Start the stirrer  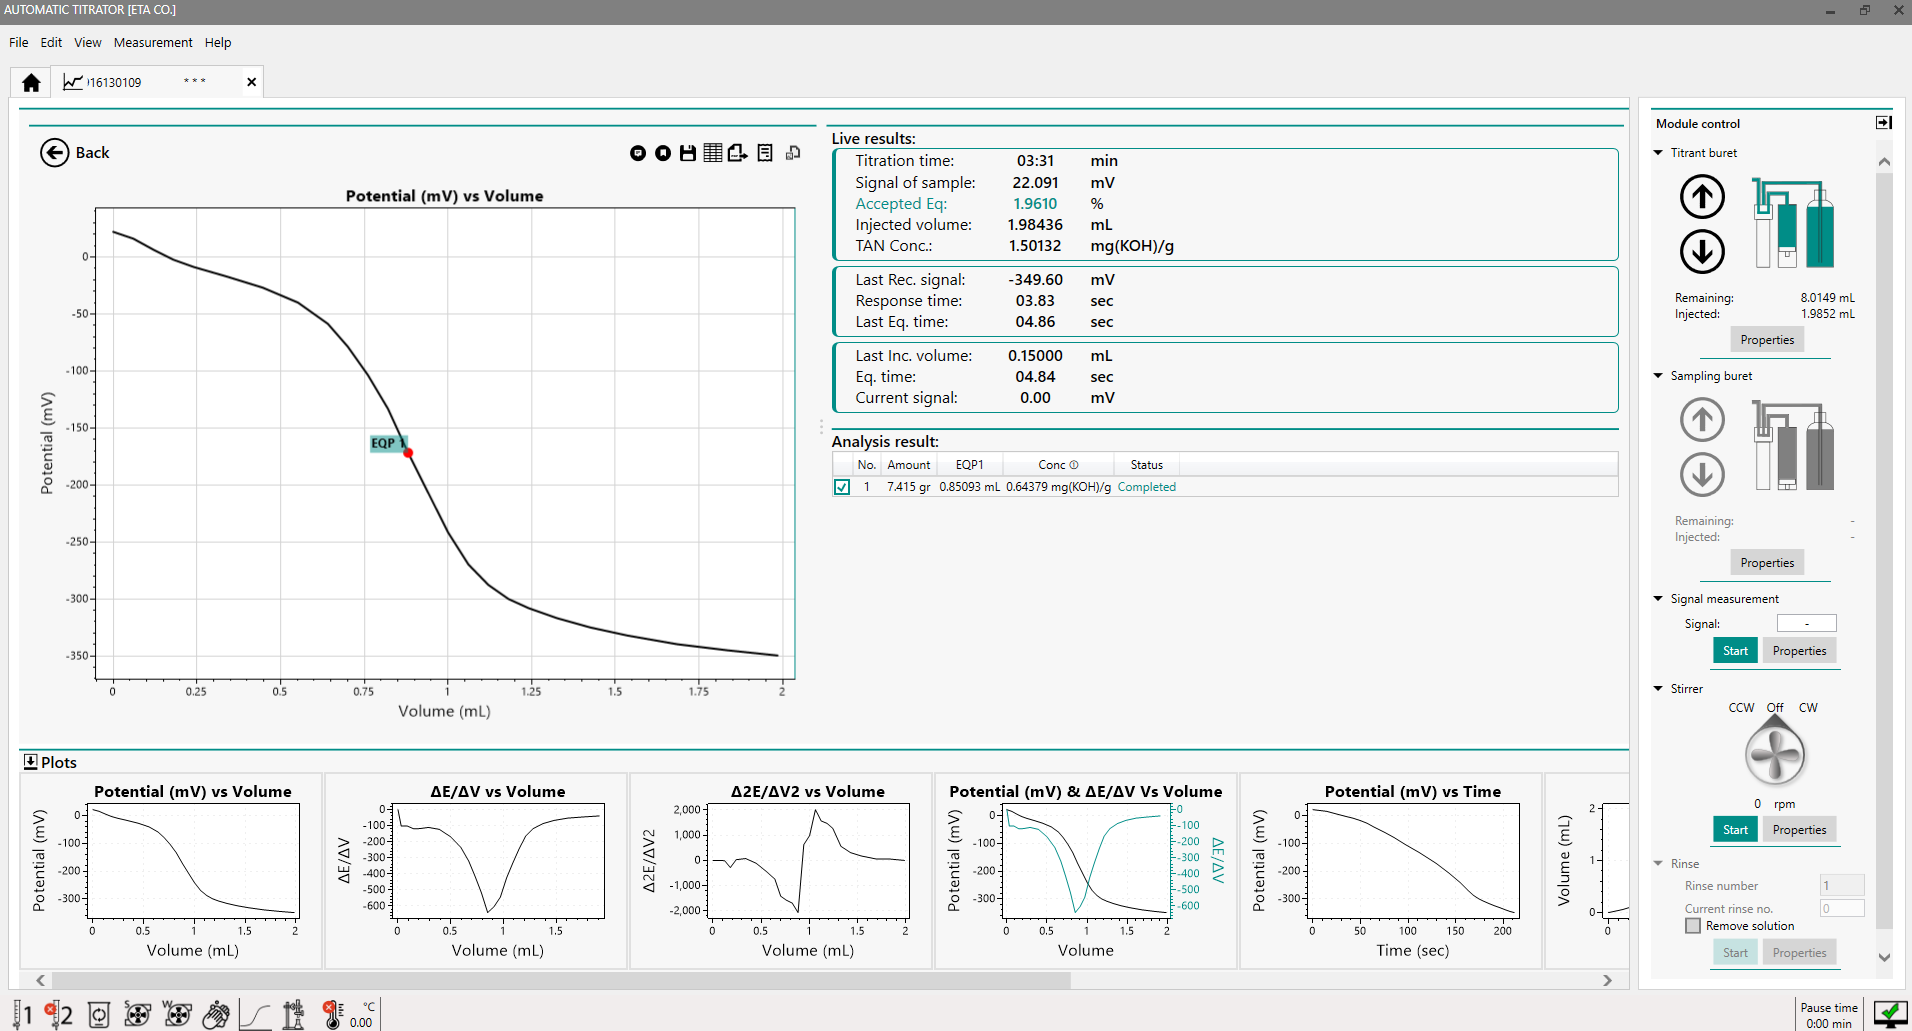click(x=1735, y=830)
